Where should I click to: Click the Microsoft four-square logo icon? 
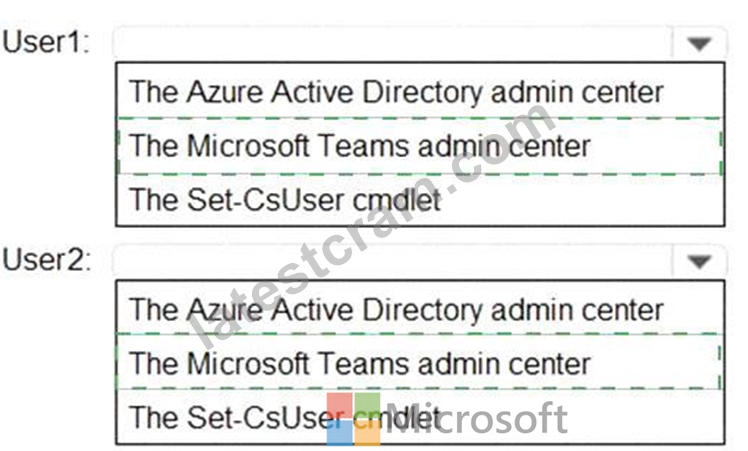click(354, 419)
